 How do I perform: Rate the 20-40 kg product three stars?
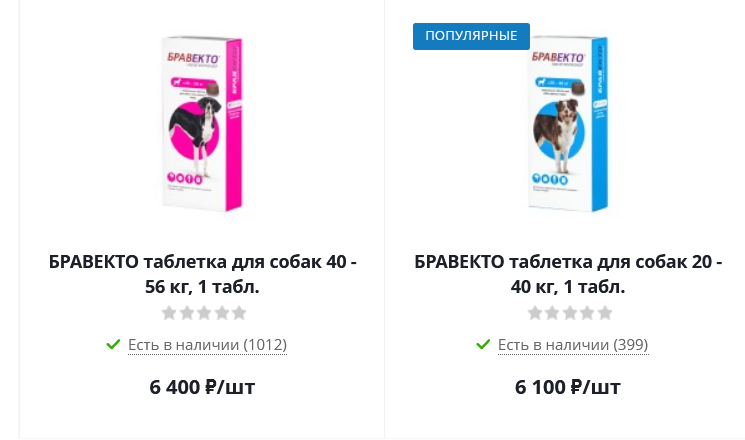(570, 313)
